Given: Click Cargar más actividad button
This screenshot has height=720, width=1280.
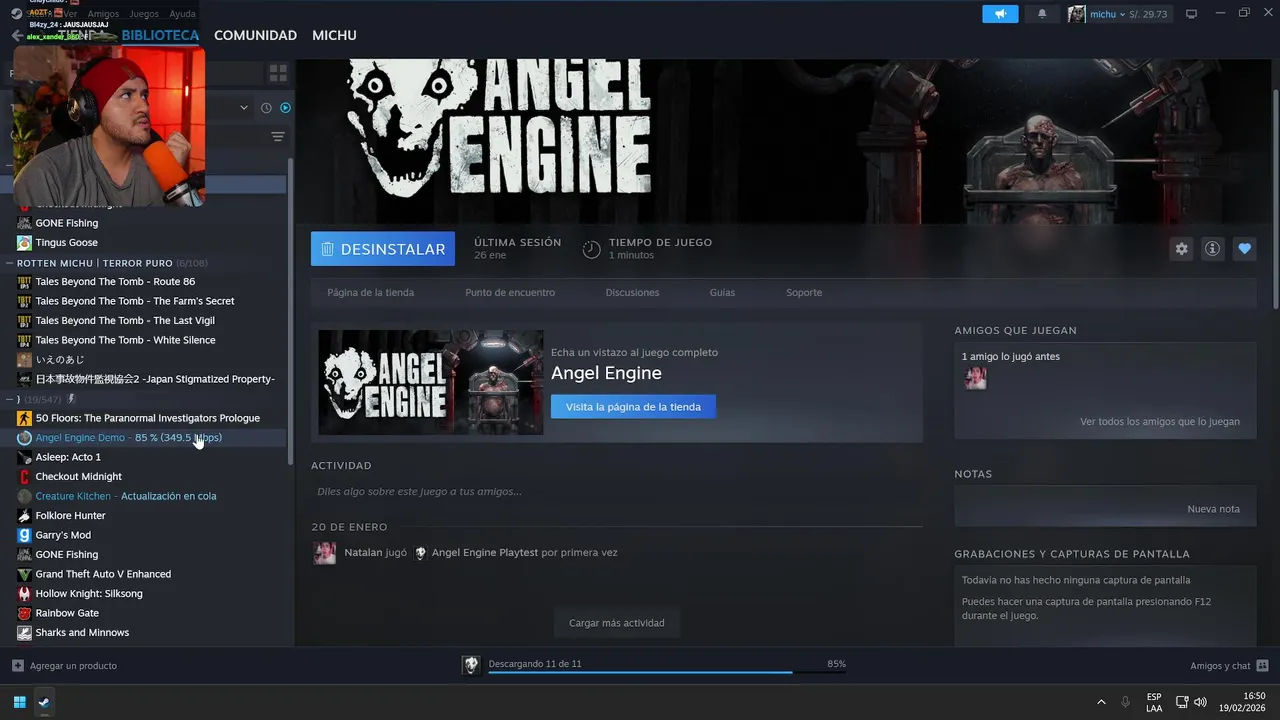Looking at the screenshot, I should [x=617, y=623].
